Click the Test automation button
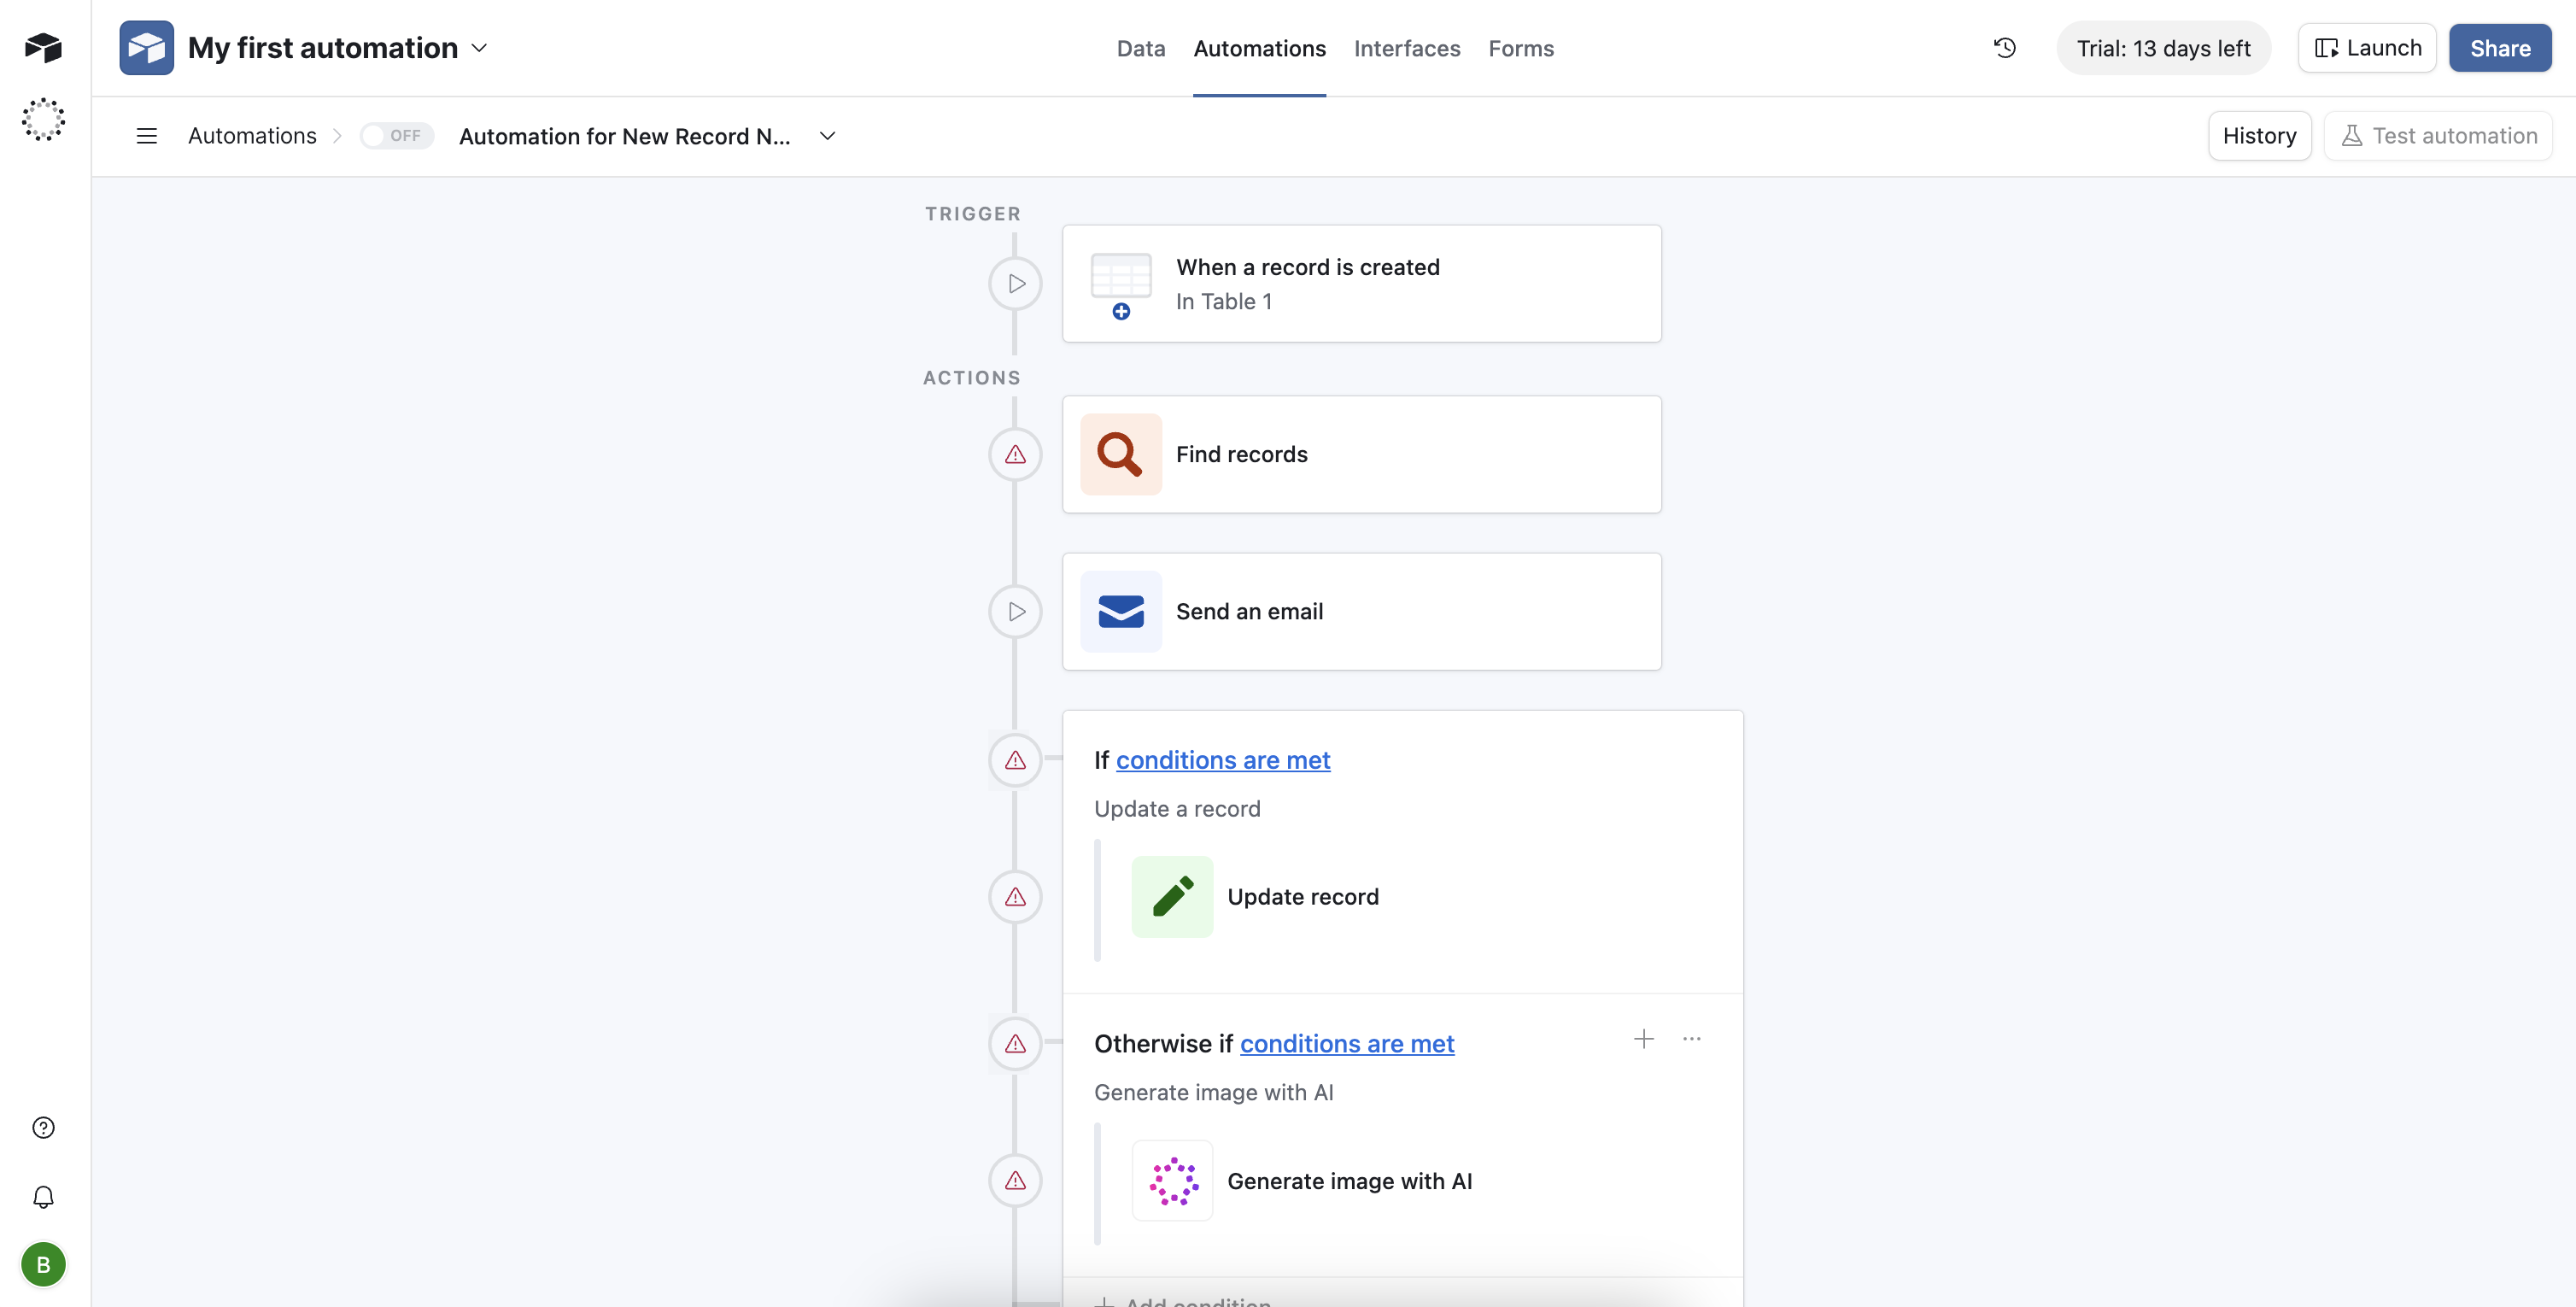This screenshot has width=2576, height=1307. click(x=2438, y=135)
